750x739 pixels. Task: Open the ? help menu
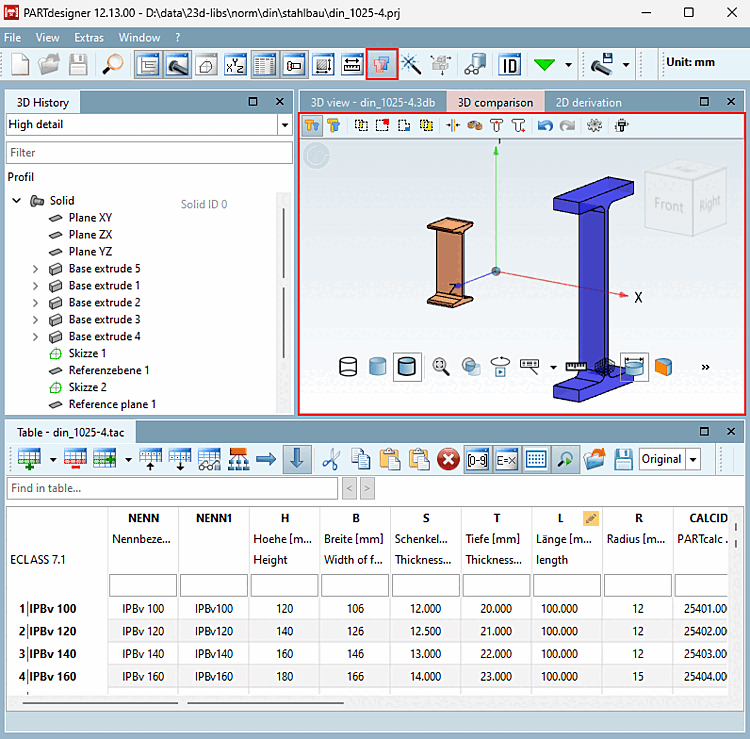[x=178, y=37]
